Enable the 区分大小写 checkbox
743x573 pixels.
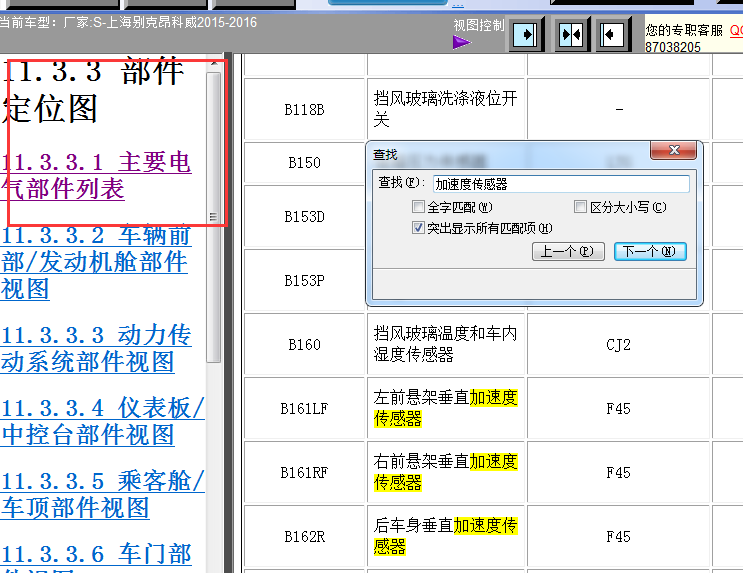pos(581,207)
